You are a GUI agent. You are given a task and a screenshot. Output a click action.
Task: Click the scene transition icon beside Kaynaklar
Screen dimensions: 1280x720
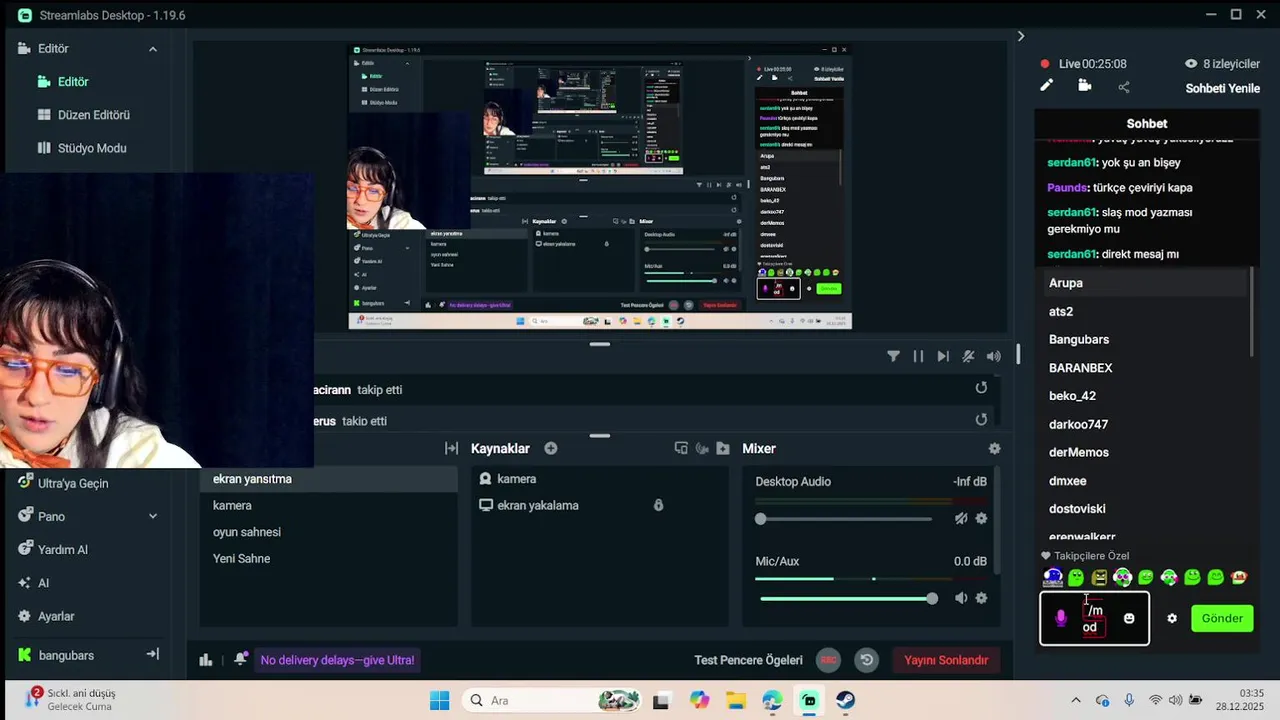click(451, 449)
